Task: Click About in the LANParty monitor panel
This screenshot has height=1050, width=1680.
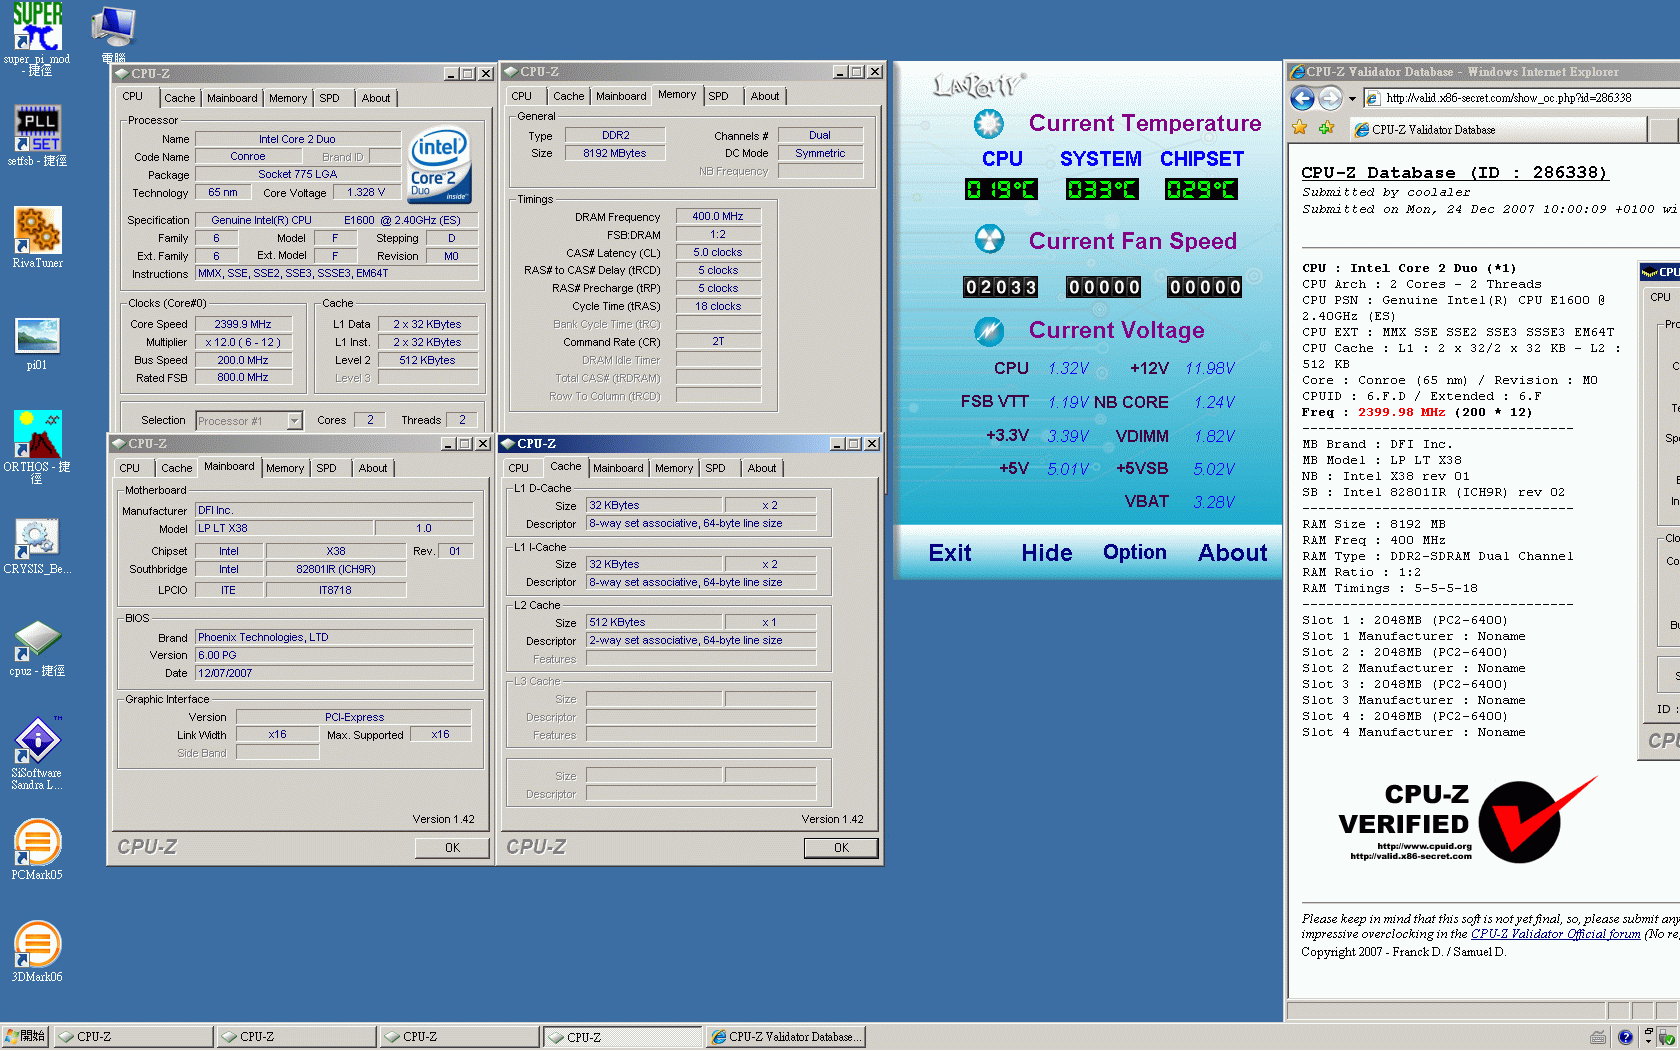Action: coord(1232,553)
